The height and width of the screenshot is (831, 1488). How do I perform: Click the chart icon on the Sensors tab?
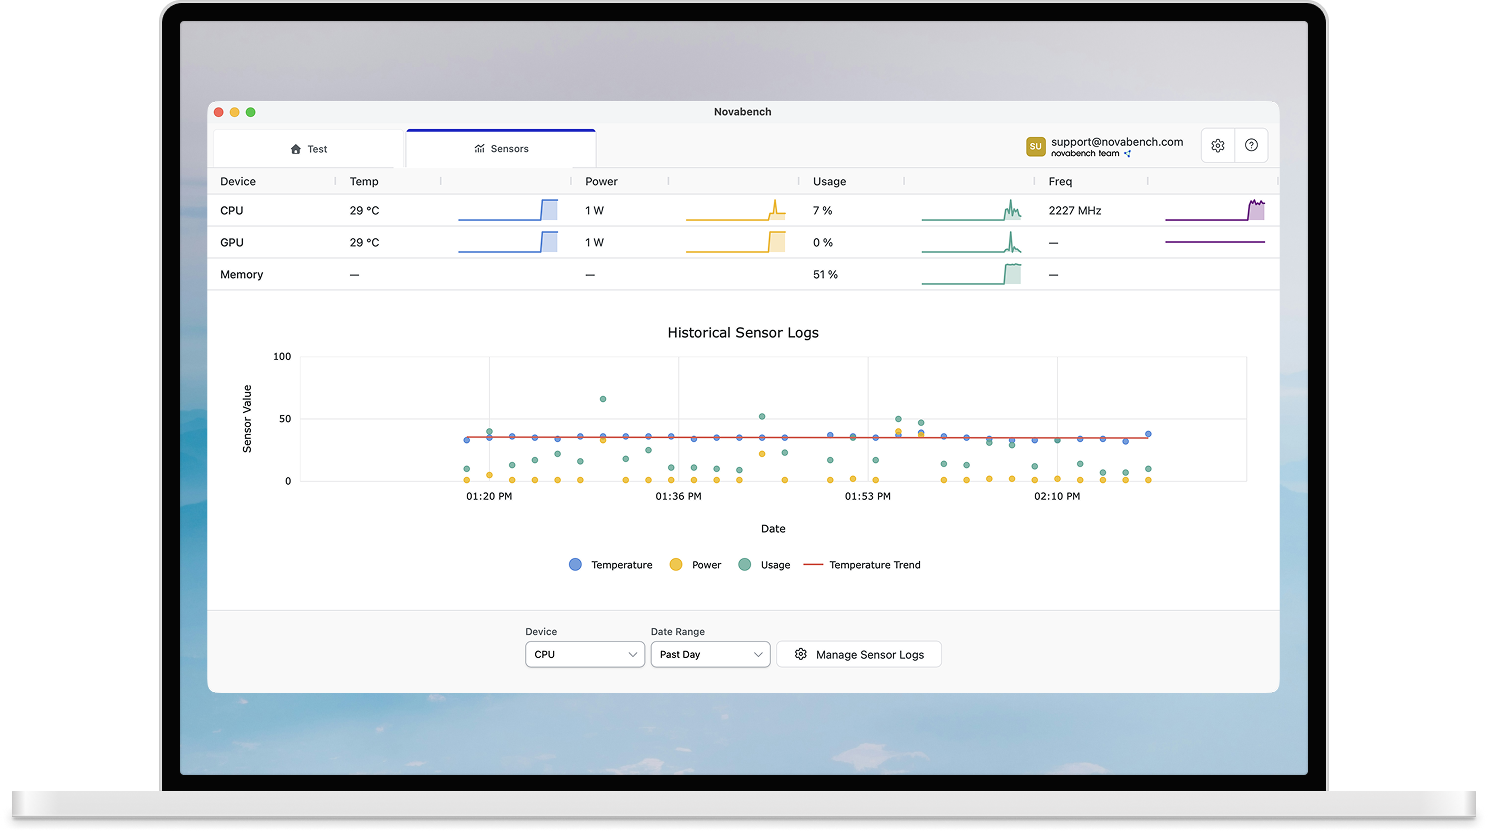[477, 148]
